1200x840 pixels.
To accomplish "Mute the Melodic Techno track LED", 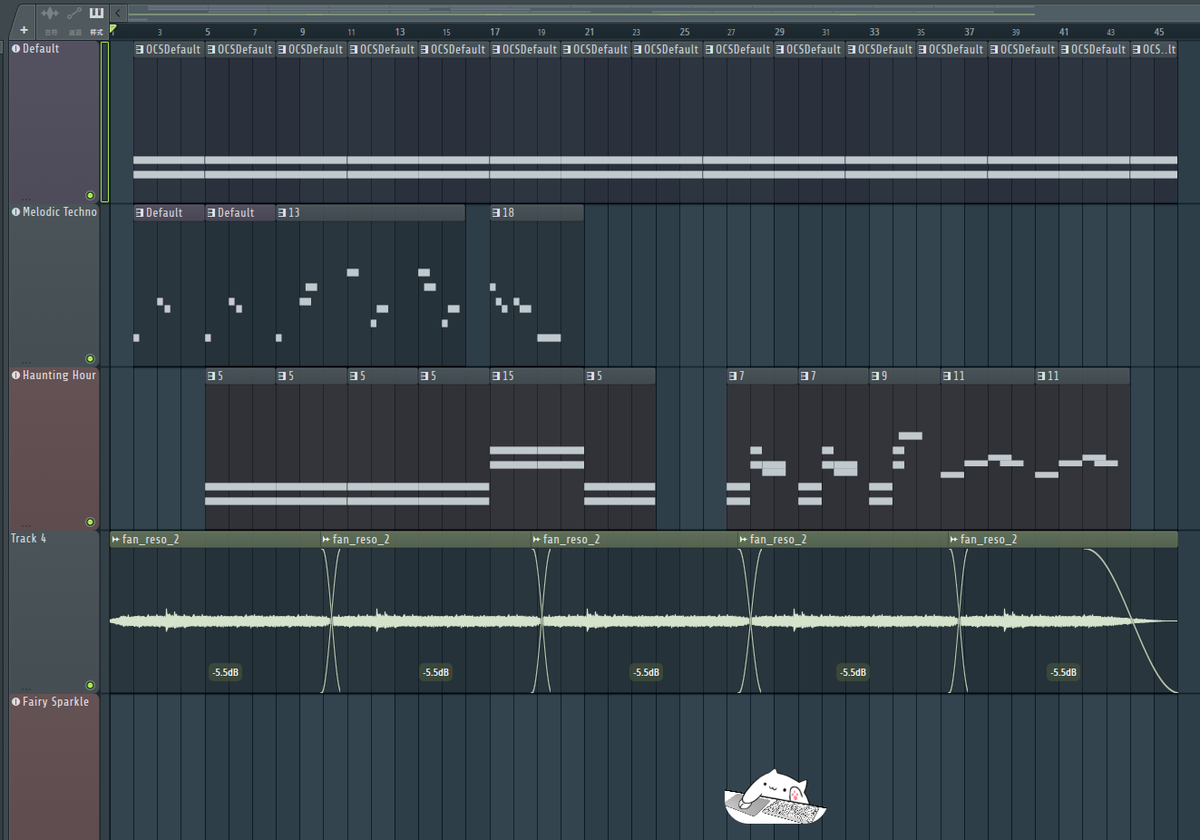I will click(x=90, y=358).
